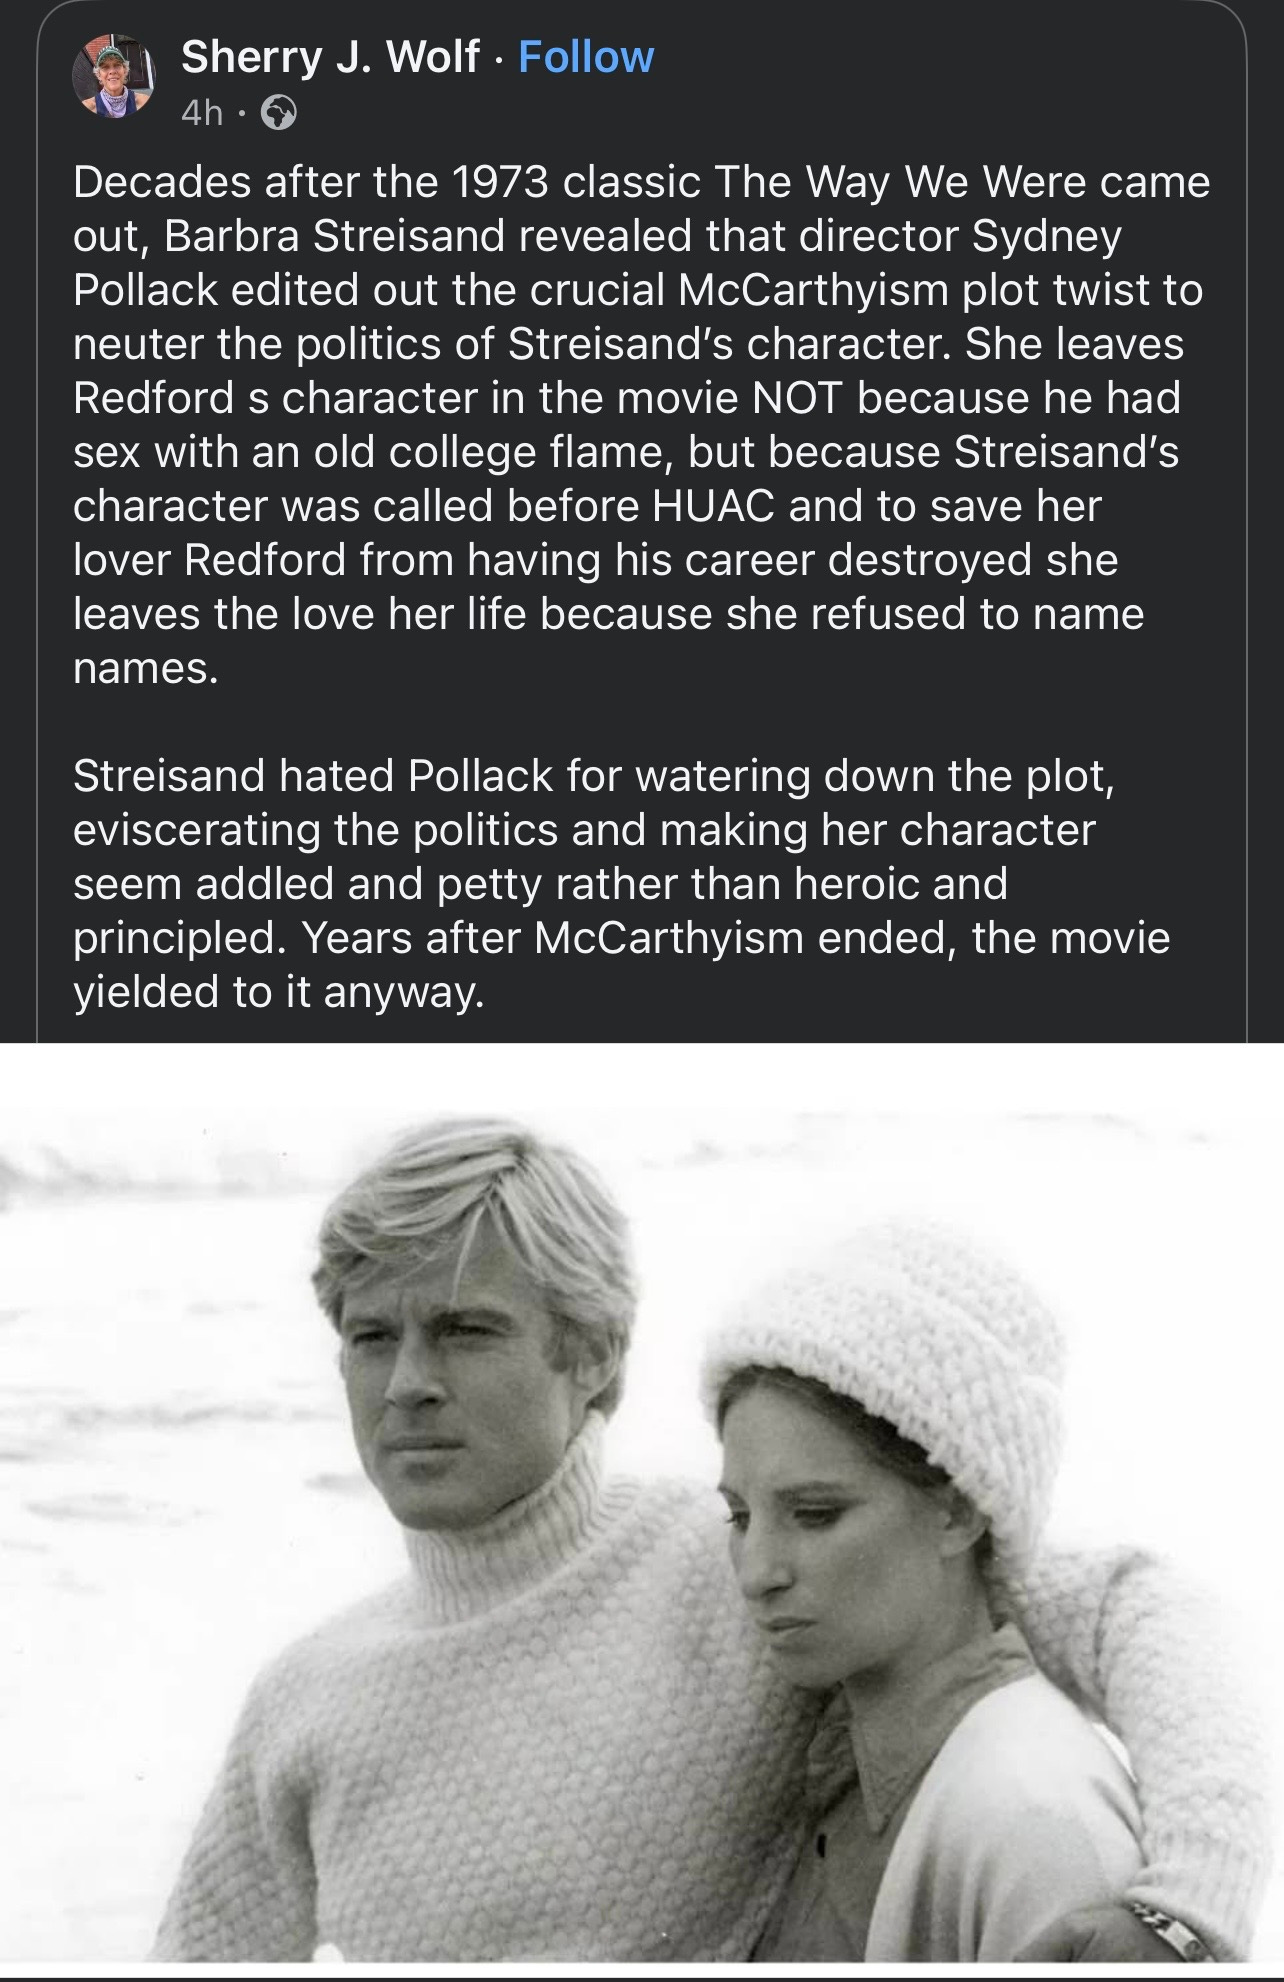Click the paragraph starting 'Streisand hated Pollack'
This screenshot has width=1284, height=1982.
[622, 884]
